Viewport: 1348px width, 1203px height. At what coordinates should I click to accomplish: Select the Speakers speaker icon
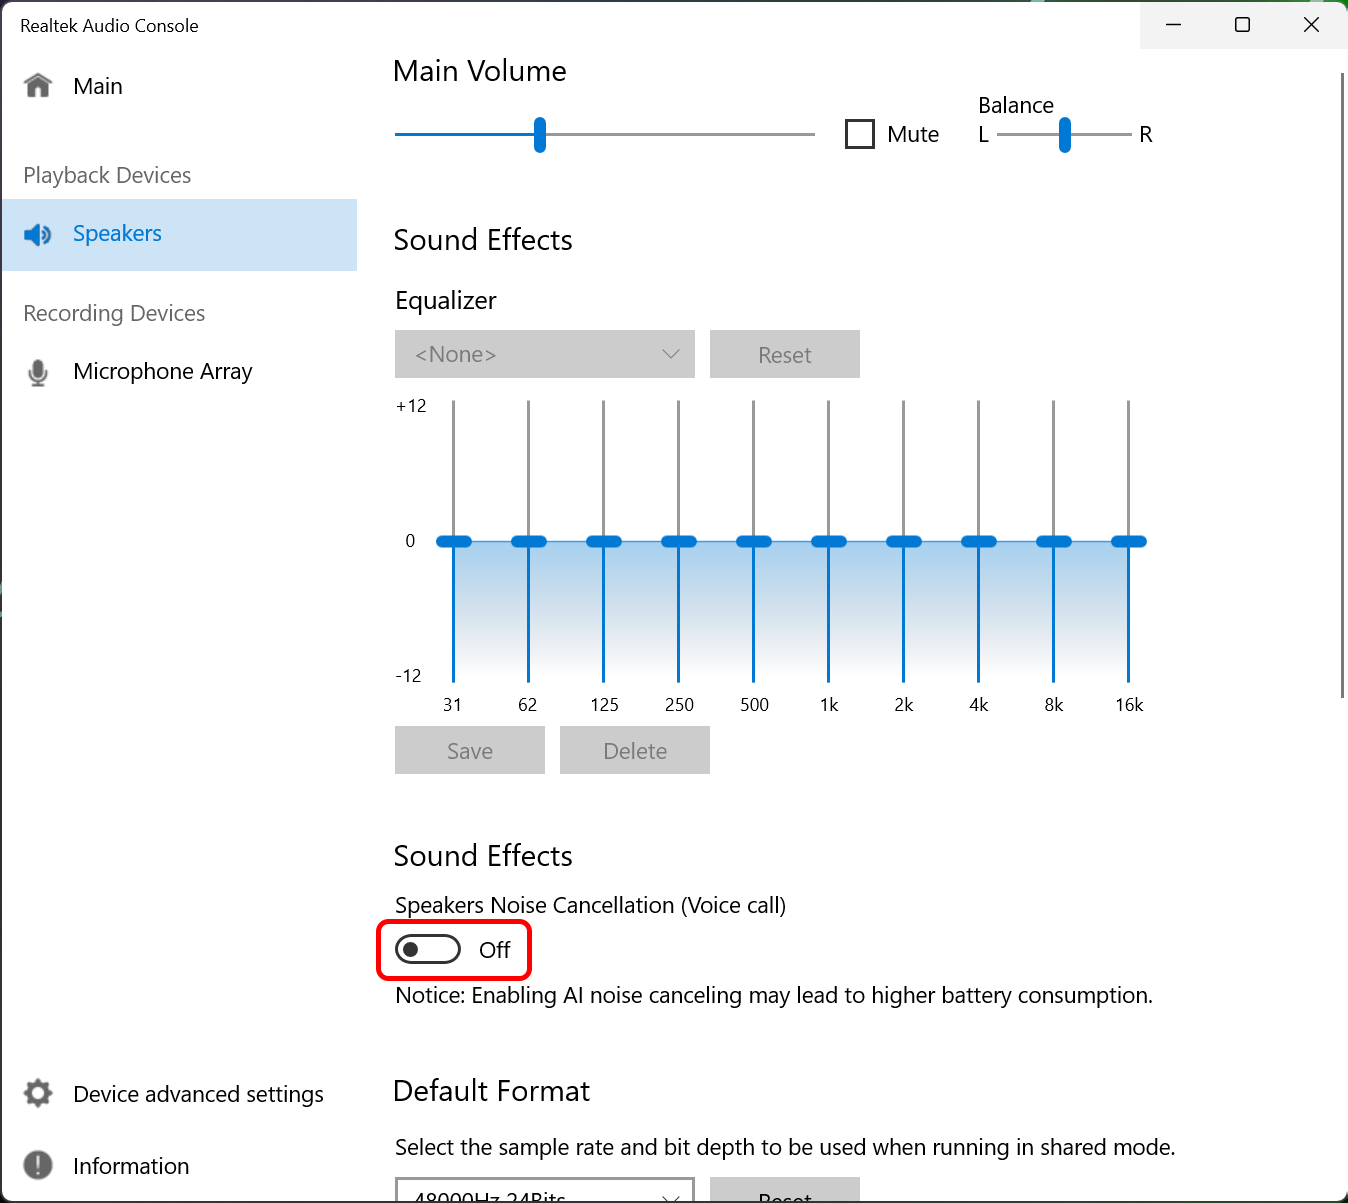pos(37,234)
